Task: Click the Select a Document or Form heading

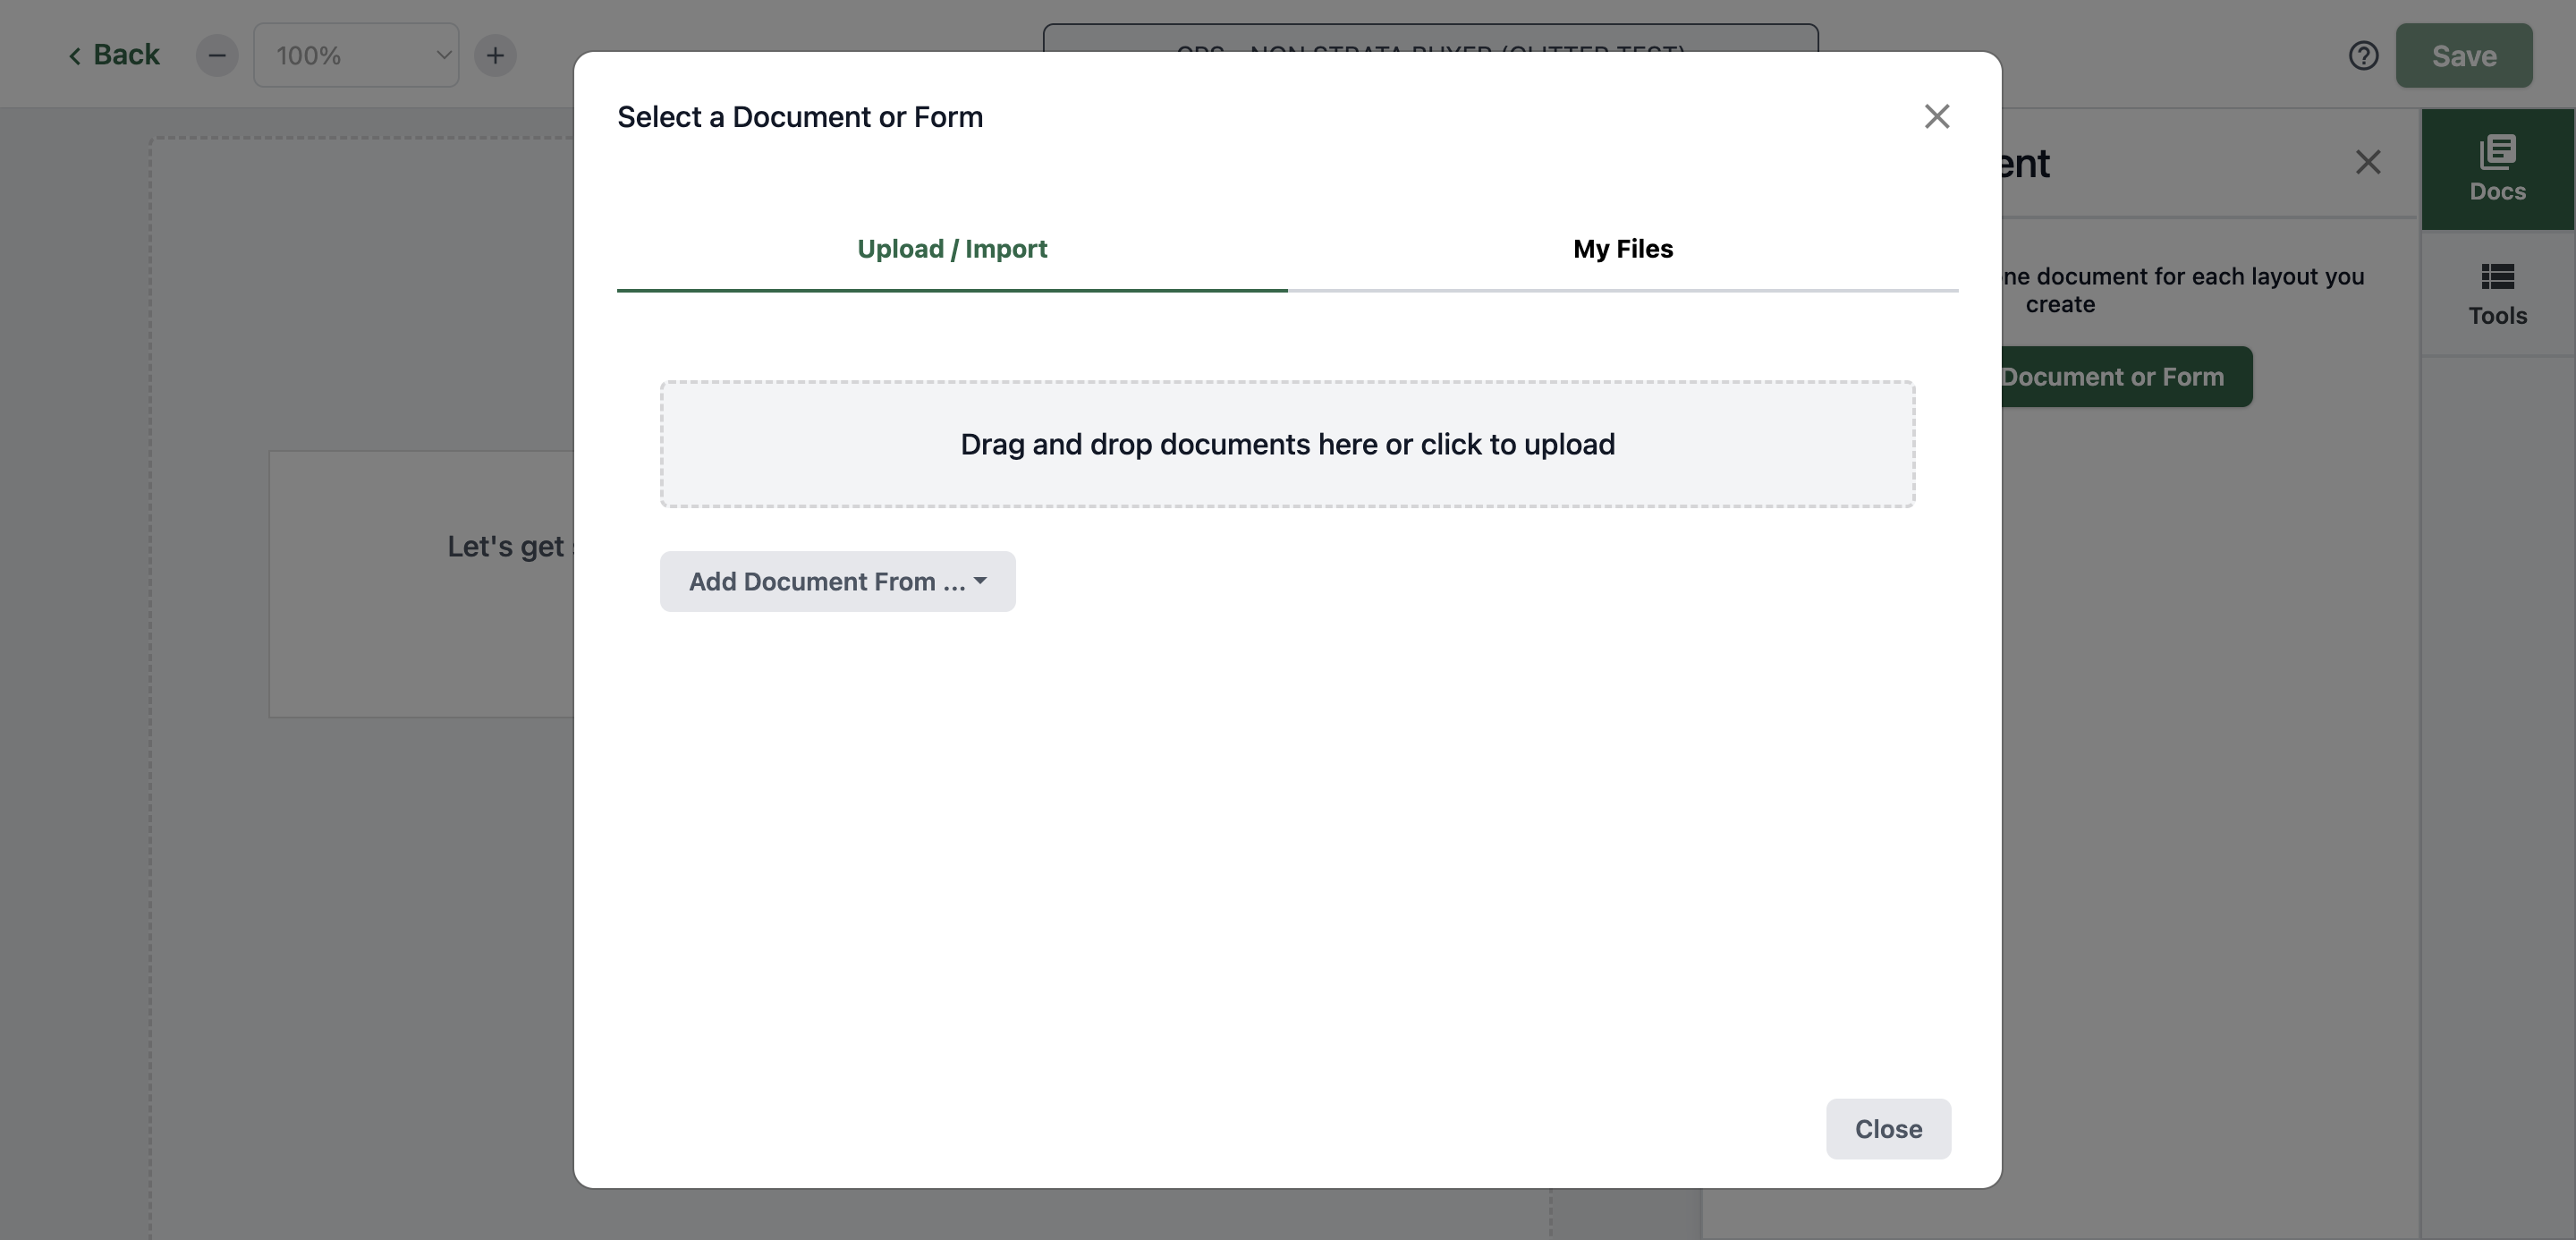Action: [x=800, y=117]
